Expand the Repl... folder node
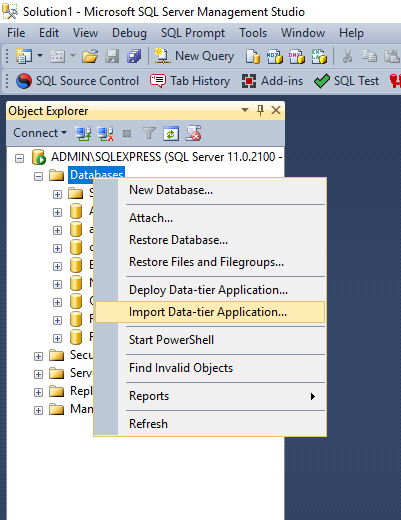This screenshot has width=401, height=520. [x=38, y=392]
